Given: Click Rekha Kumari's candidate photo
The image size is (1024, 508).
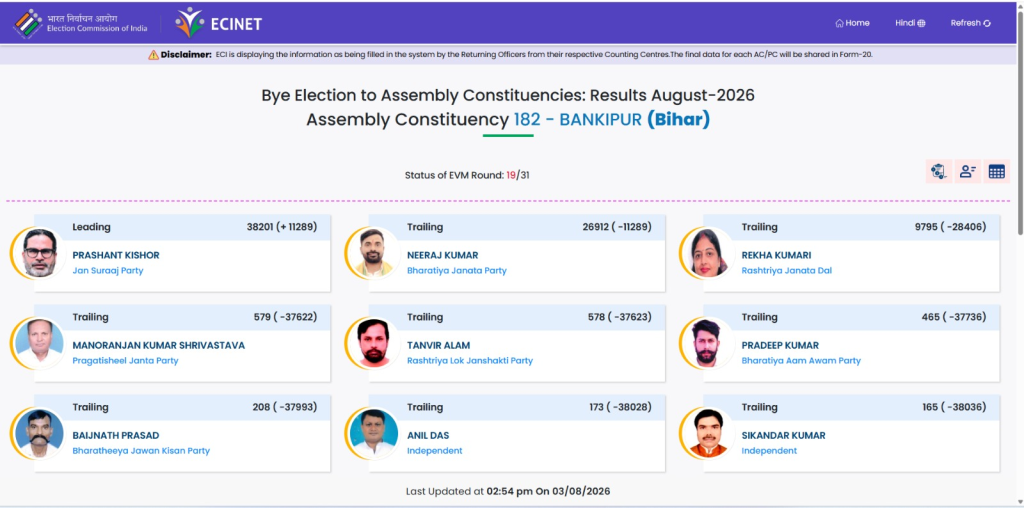Looking at the screenshot, I should (708, 253).
